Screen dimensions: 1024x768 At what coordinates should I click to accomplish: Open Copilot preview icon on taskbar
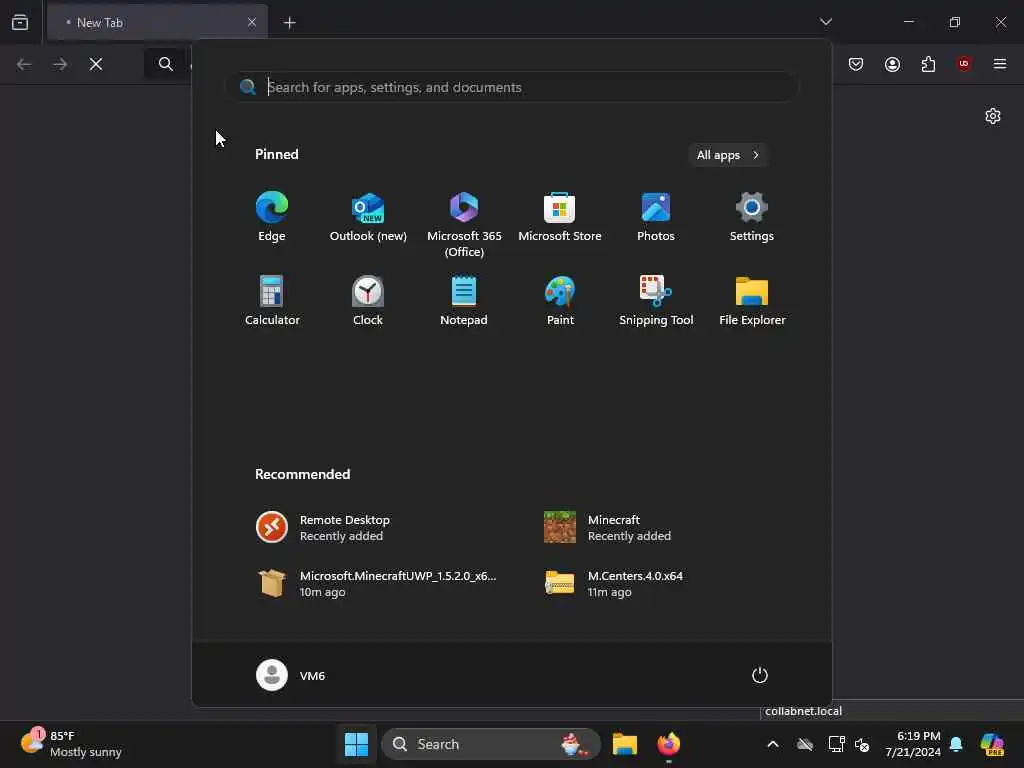point(992,744)
